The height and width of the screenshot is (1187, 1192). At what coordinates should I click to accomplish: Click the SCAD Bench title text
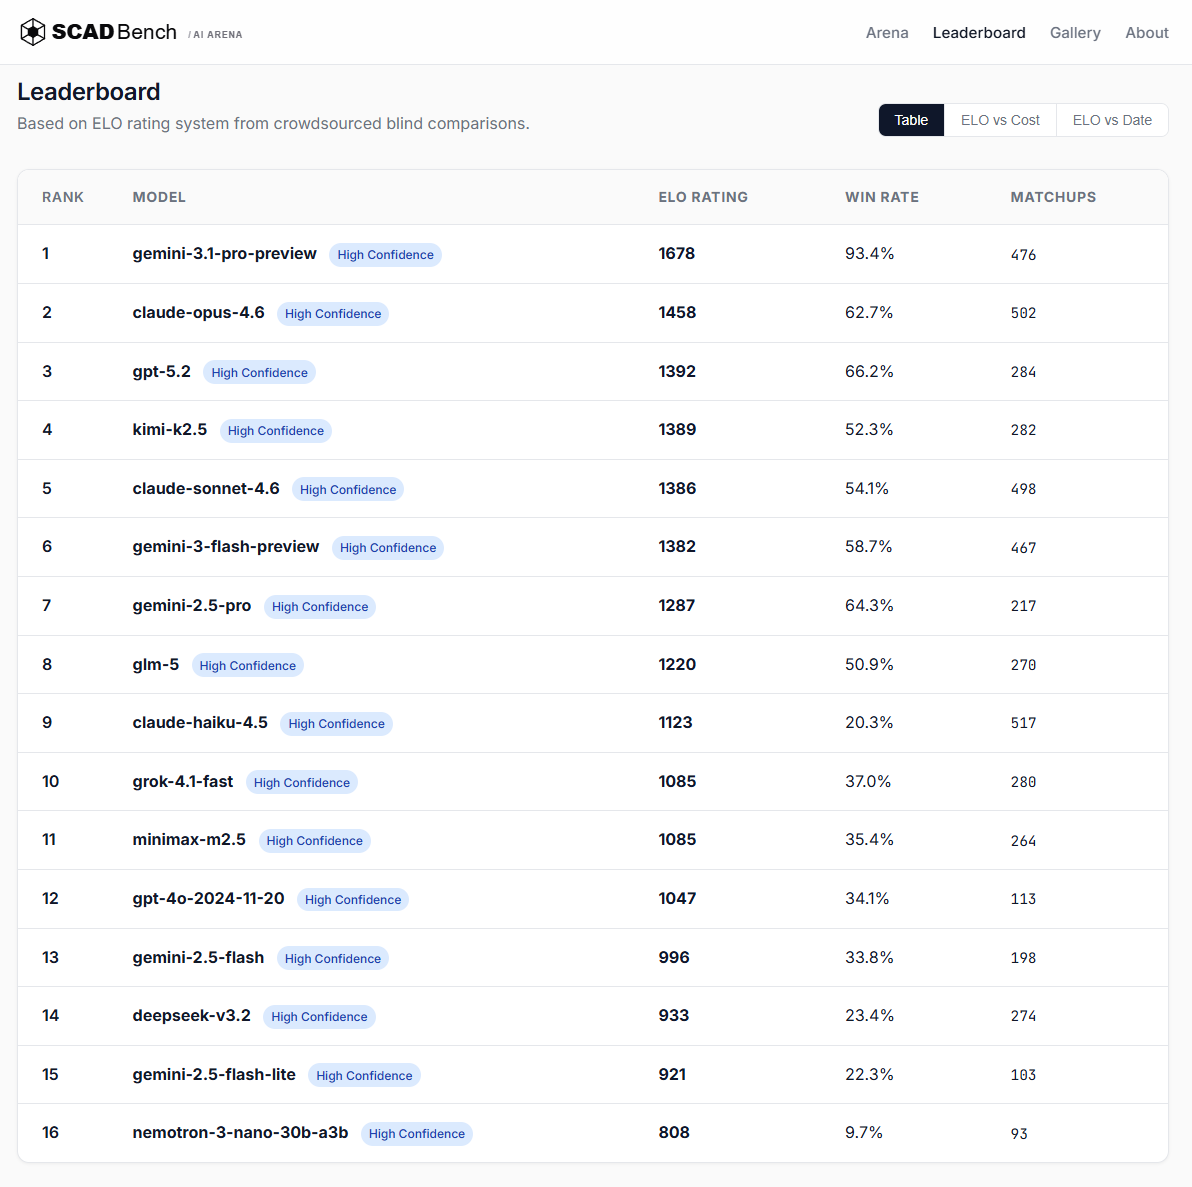point(114,32)
